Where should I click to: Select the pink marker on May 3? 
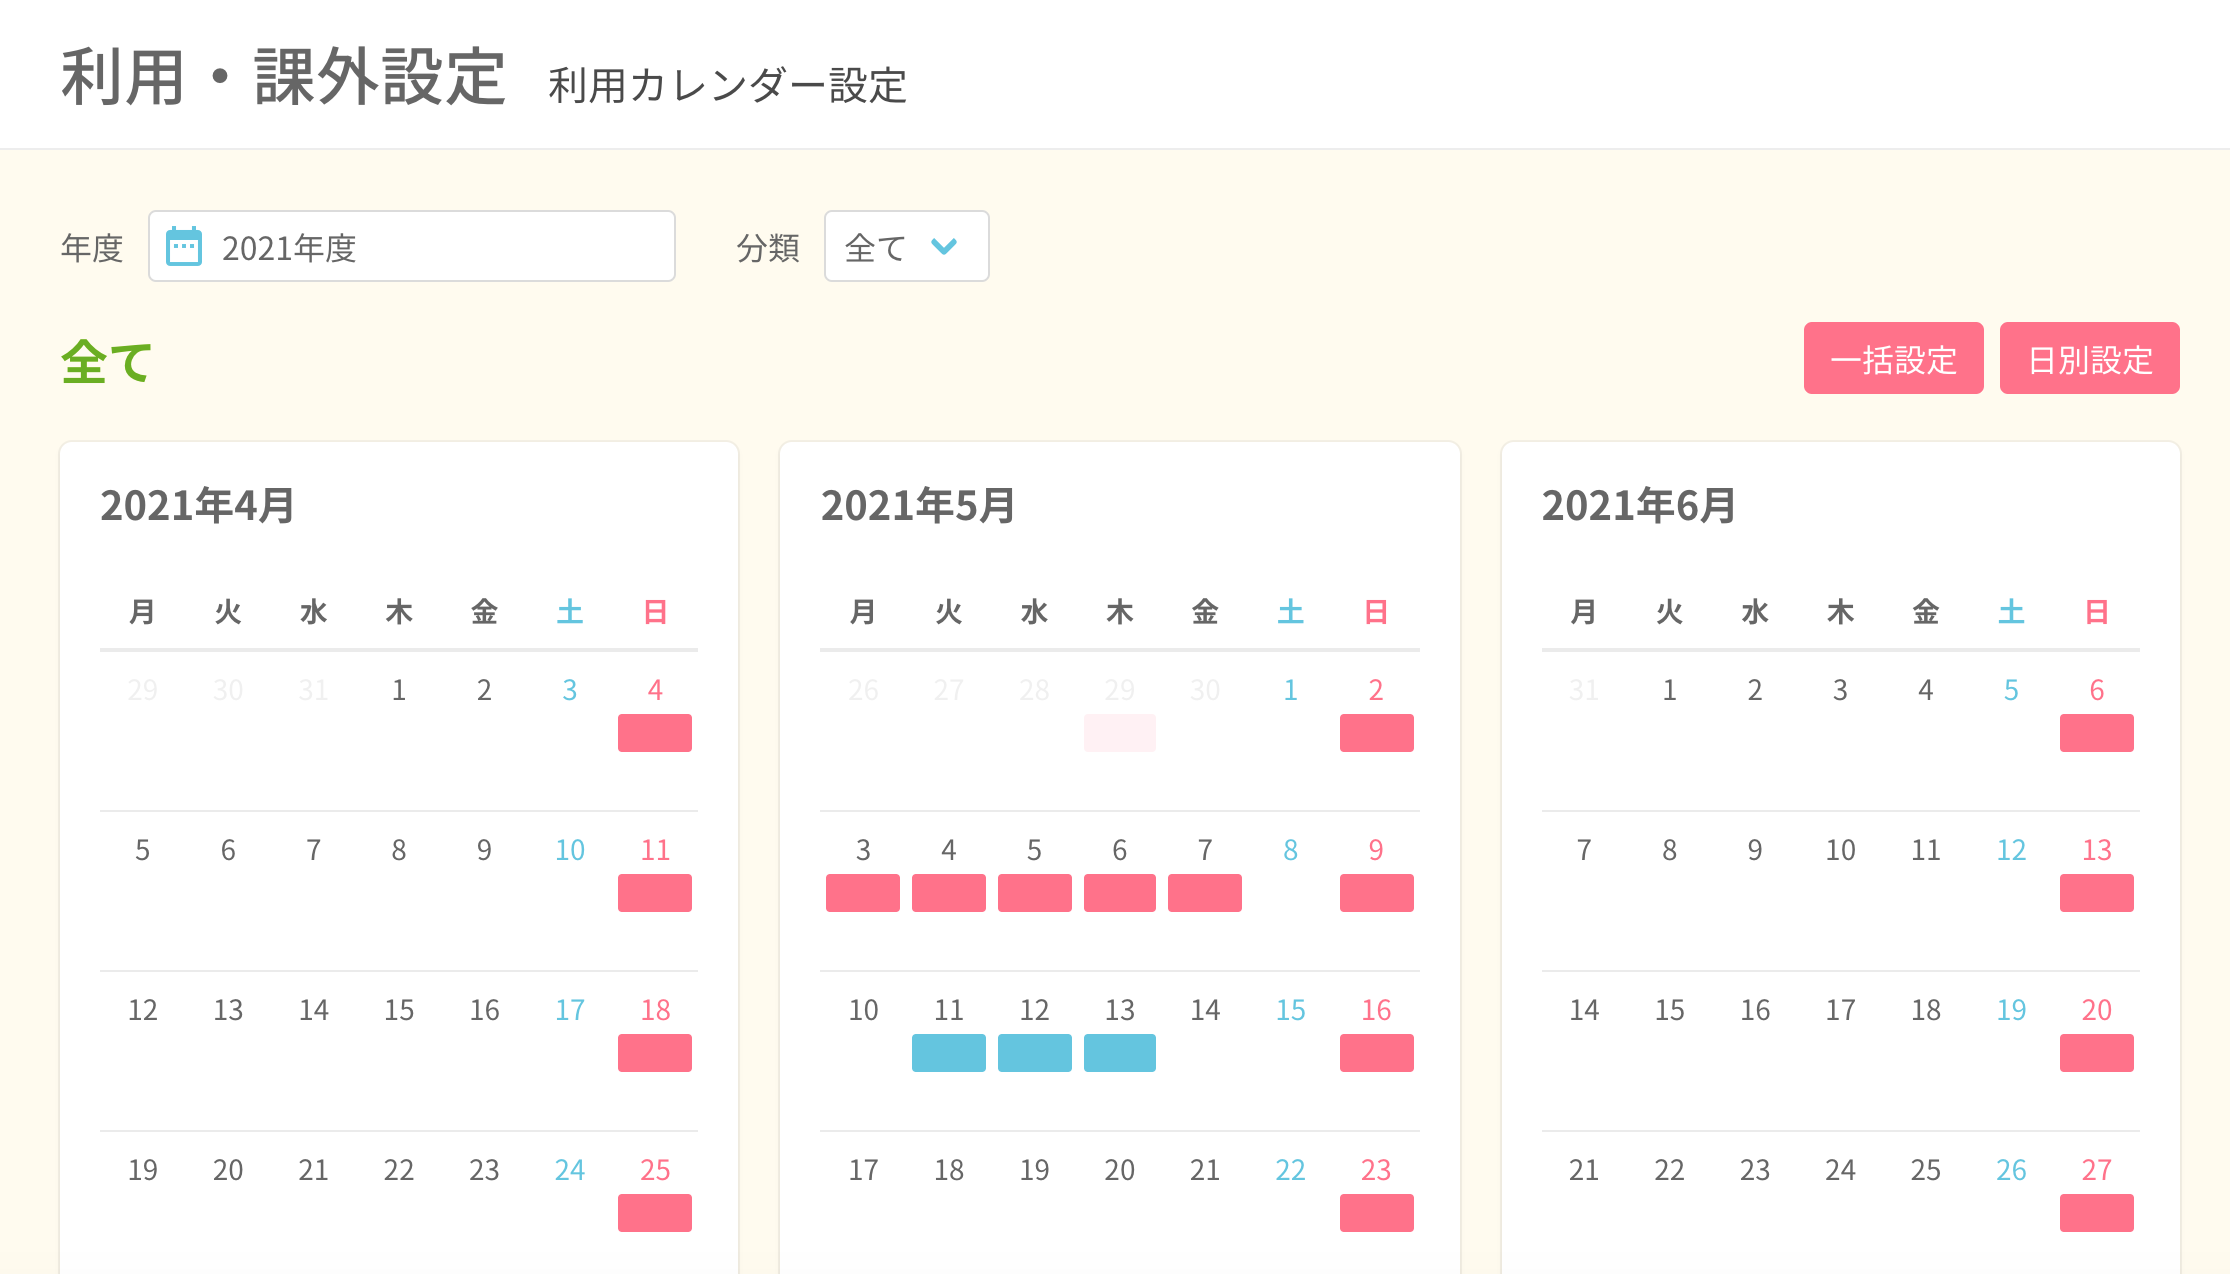tap(863, 893)
